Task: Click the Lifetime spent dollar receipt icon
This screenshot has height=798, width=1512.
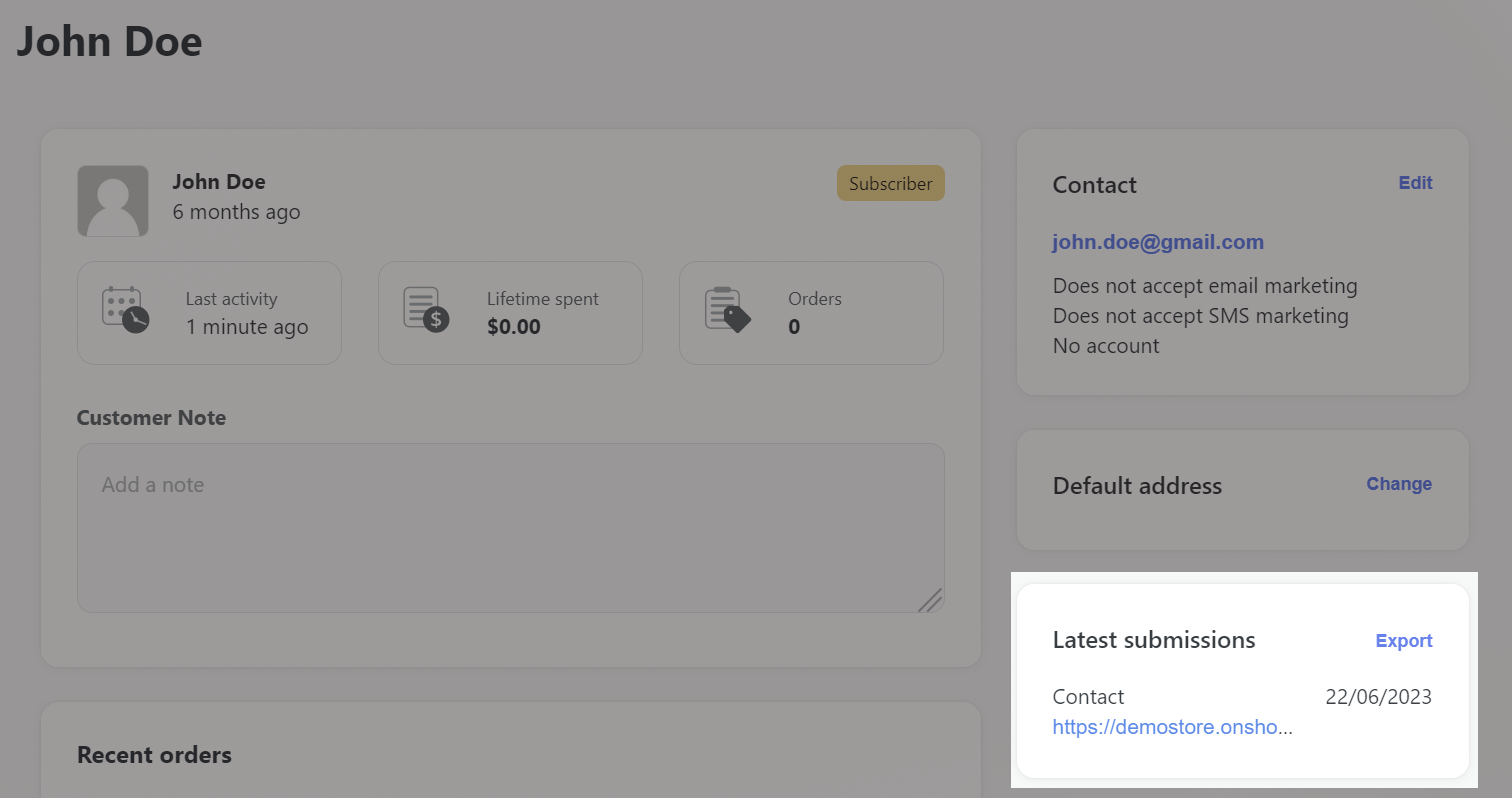Action: coord(427,310)
